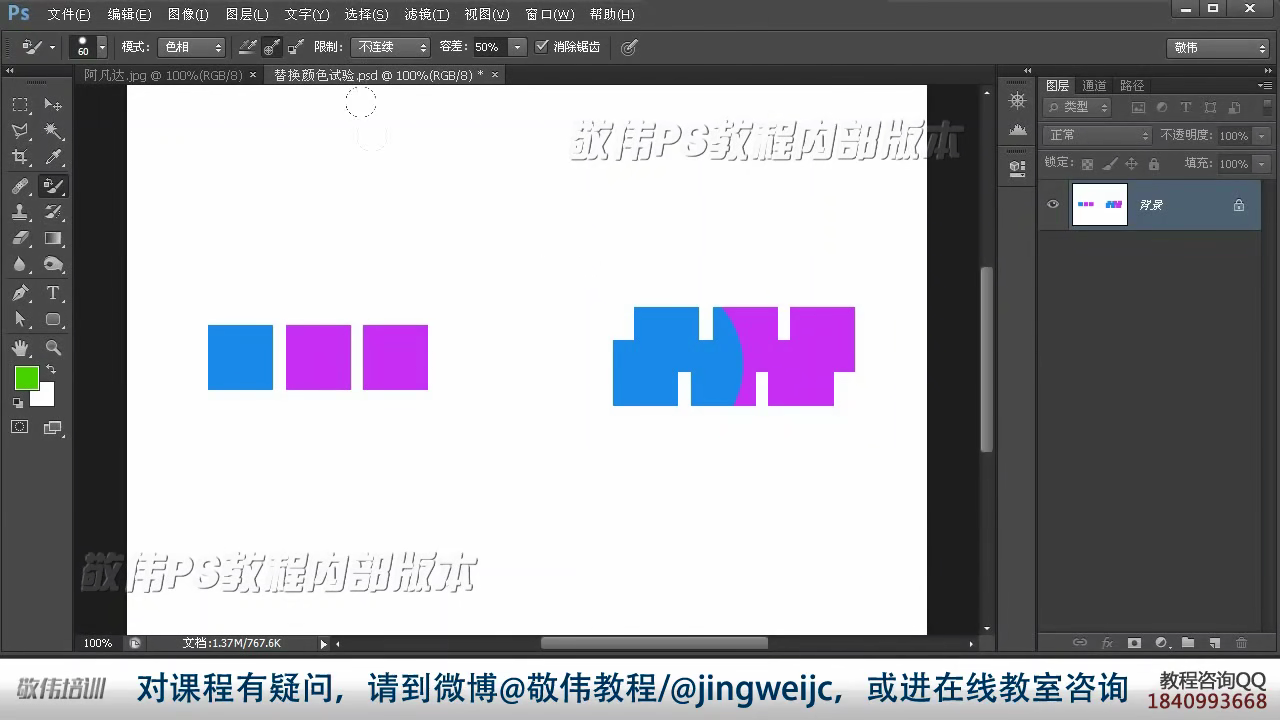Enable continuous sampling eyedropper option
The width and height of the screenshot is (1280, 720).
(248, 47)
